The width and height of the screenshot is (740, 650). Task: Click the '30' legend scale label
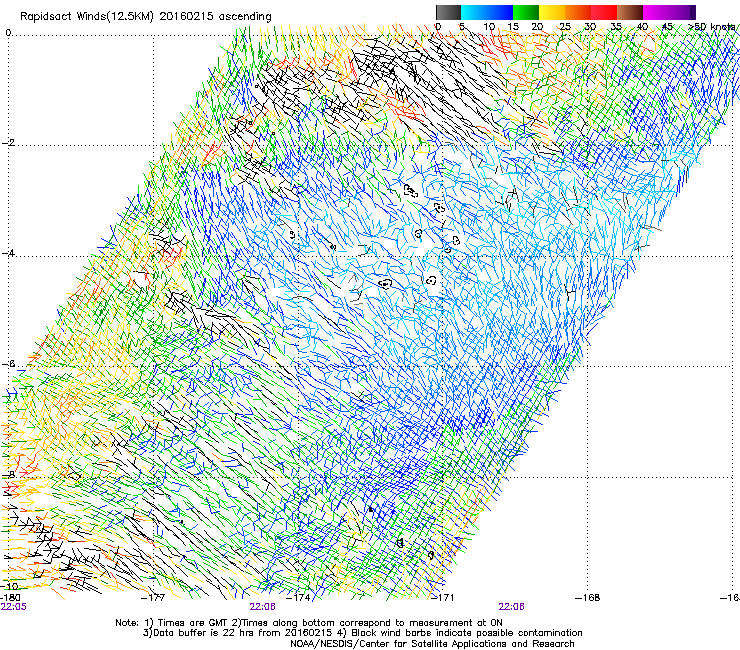(590, 26)
